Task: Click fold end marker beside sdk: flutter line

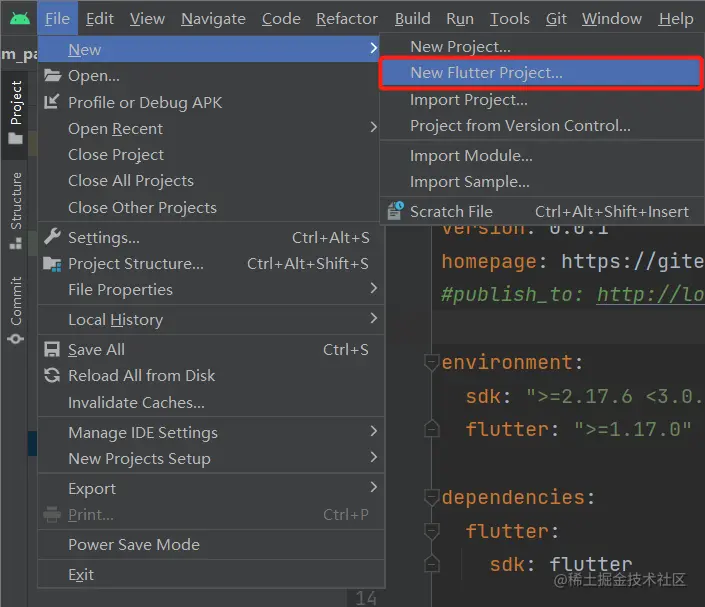Action: coord(431,564)
